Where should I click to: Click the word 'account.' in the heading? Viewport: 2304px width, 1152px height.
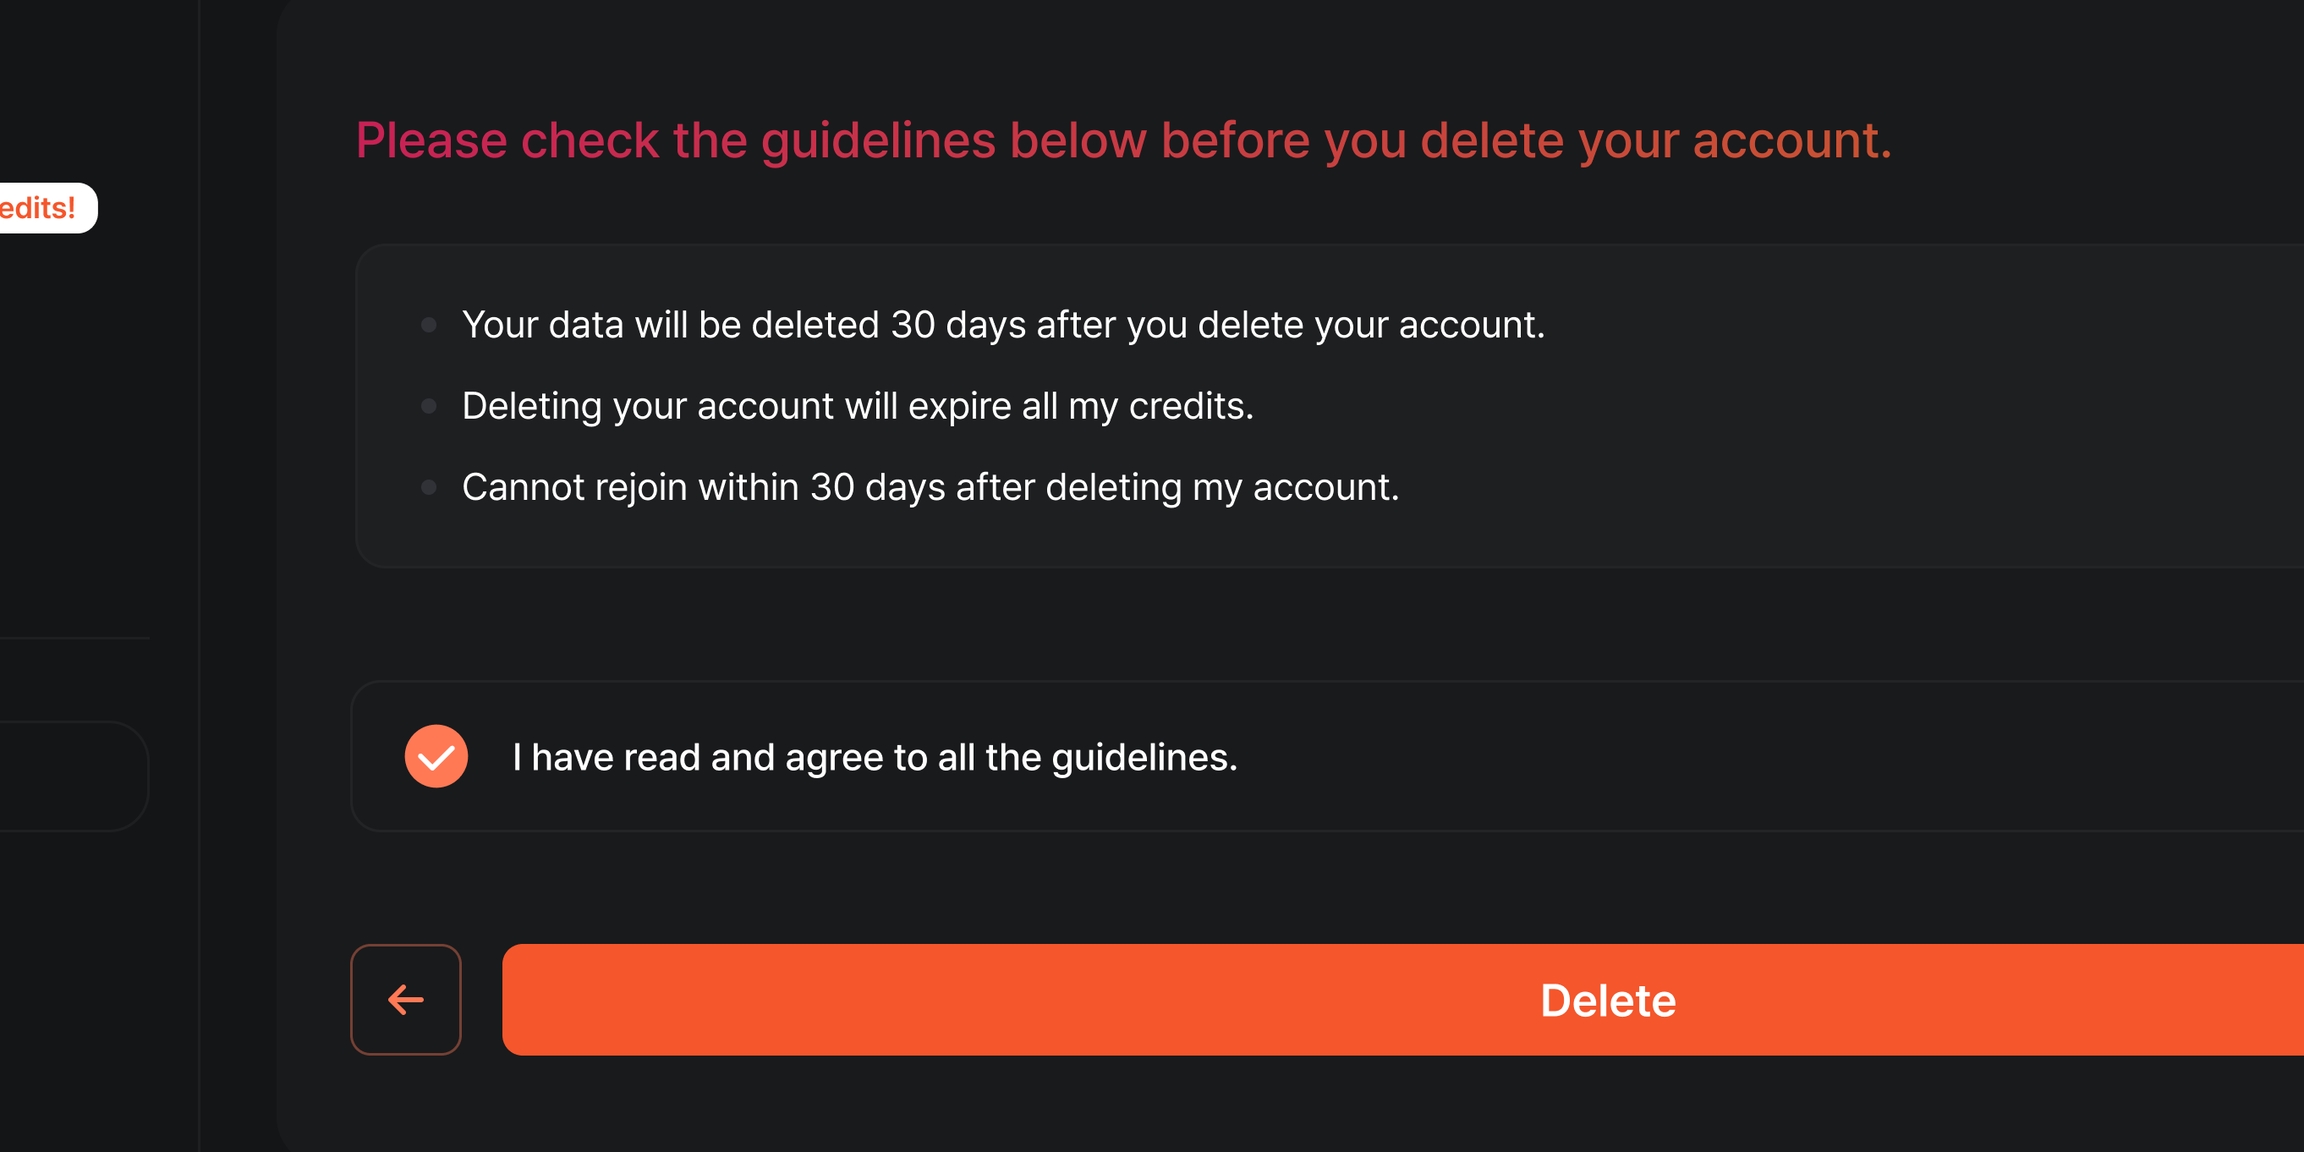click(x=1792, y=140)
